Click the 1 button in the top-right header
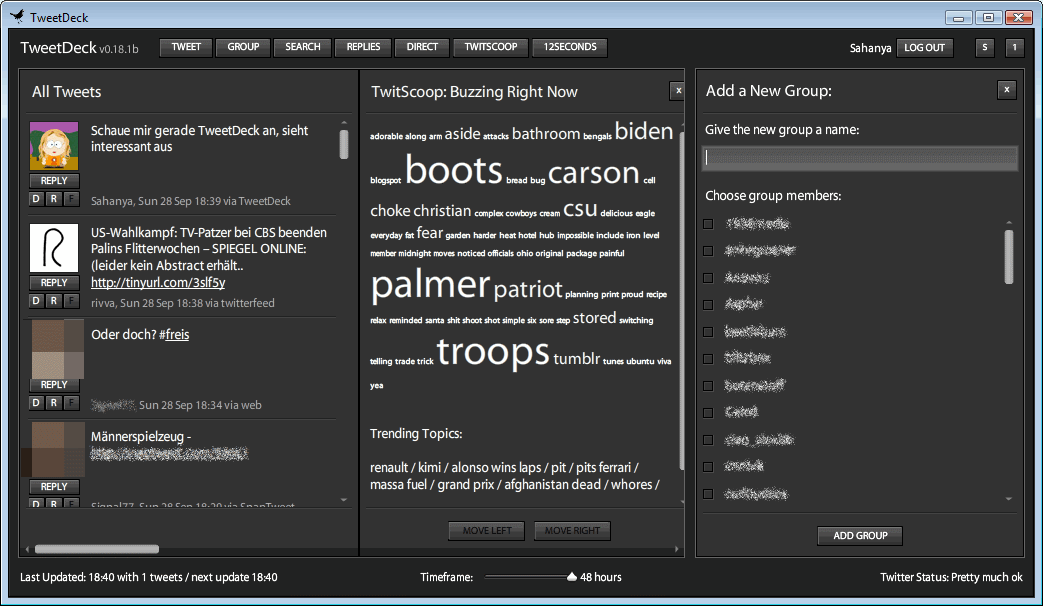The height and width of the screenshot is (606, 1043). tap(1014, 47)
